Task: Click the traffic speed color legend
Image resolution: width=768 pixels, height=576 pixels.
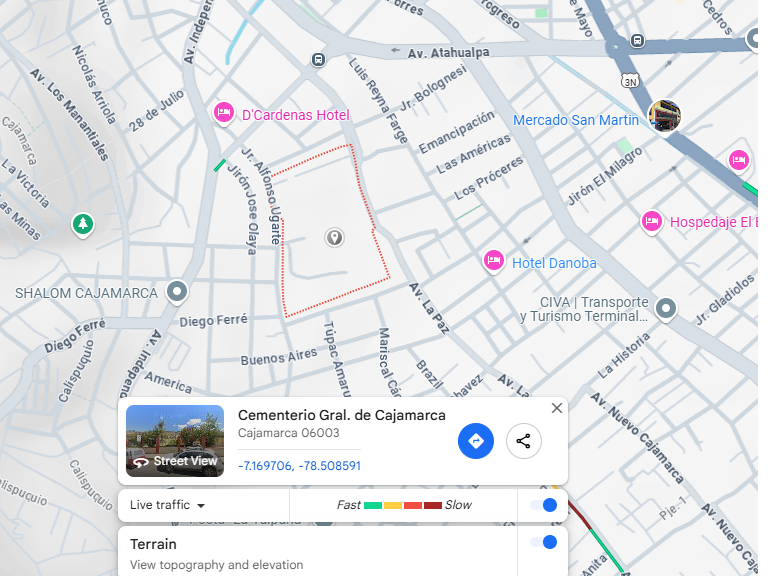Action: [x=403, y=505]
